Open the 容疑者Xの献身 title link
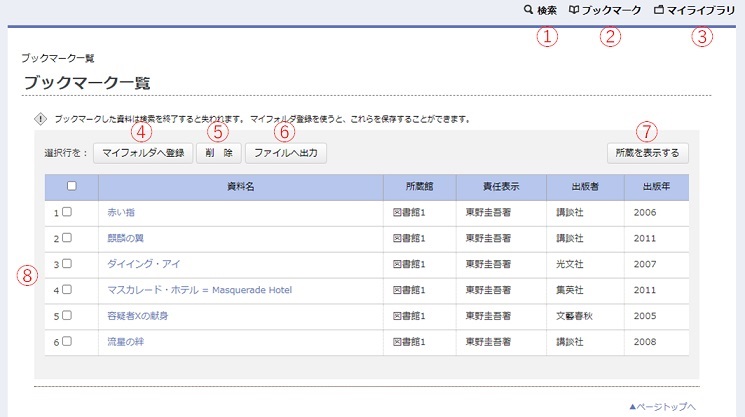The width and height of the screenshot is (745, 417). (x=137, y=316)
